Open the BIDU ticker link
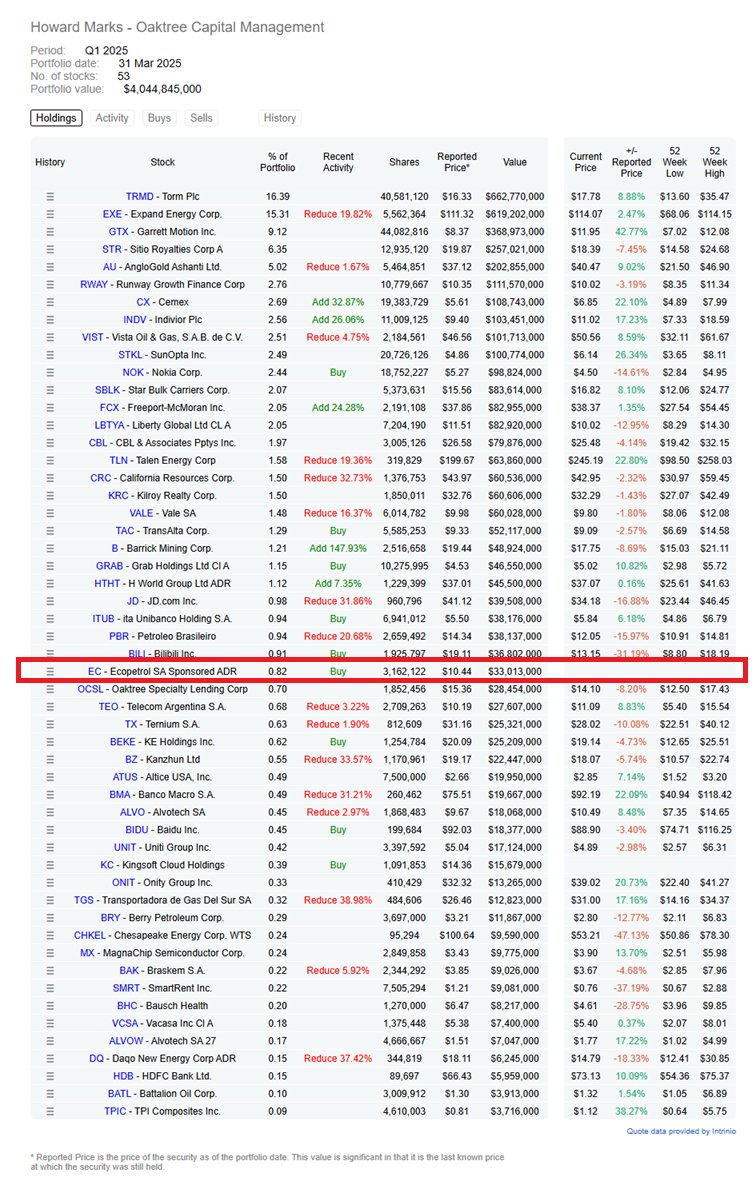The height and width of the screenshot is (1193, 756). 137,829
